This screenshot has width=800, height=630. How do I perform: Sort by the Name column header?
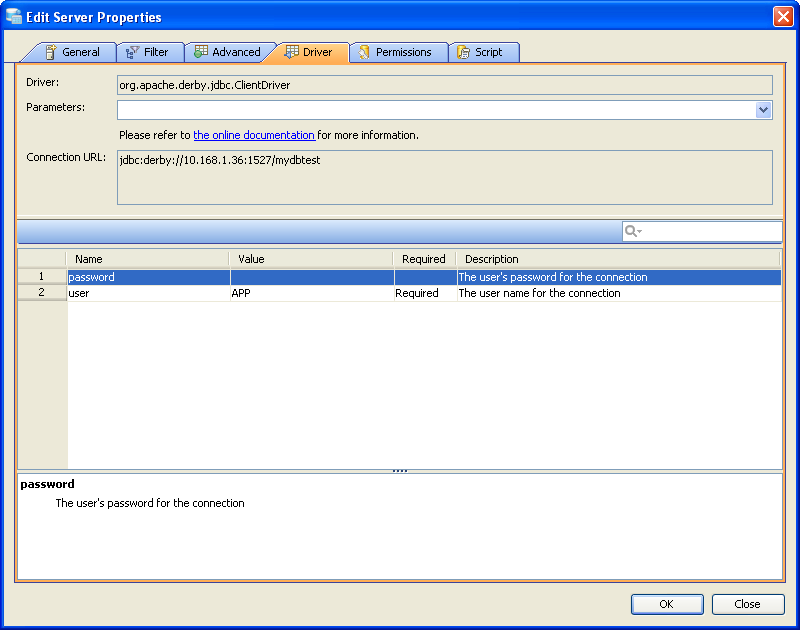148,259
